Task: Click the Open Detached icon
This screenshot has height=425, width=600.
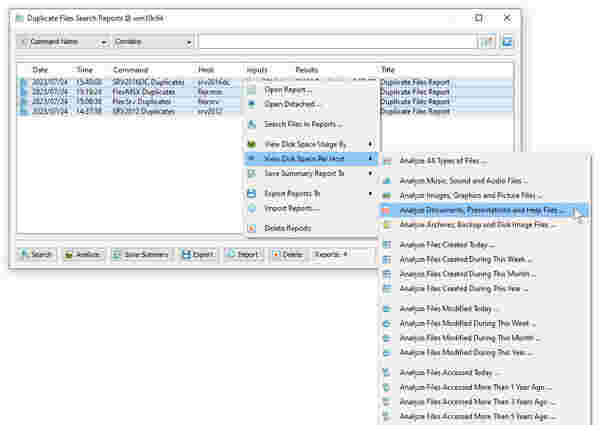Action: point(252,104)
